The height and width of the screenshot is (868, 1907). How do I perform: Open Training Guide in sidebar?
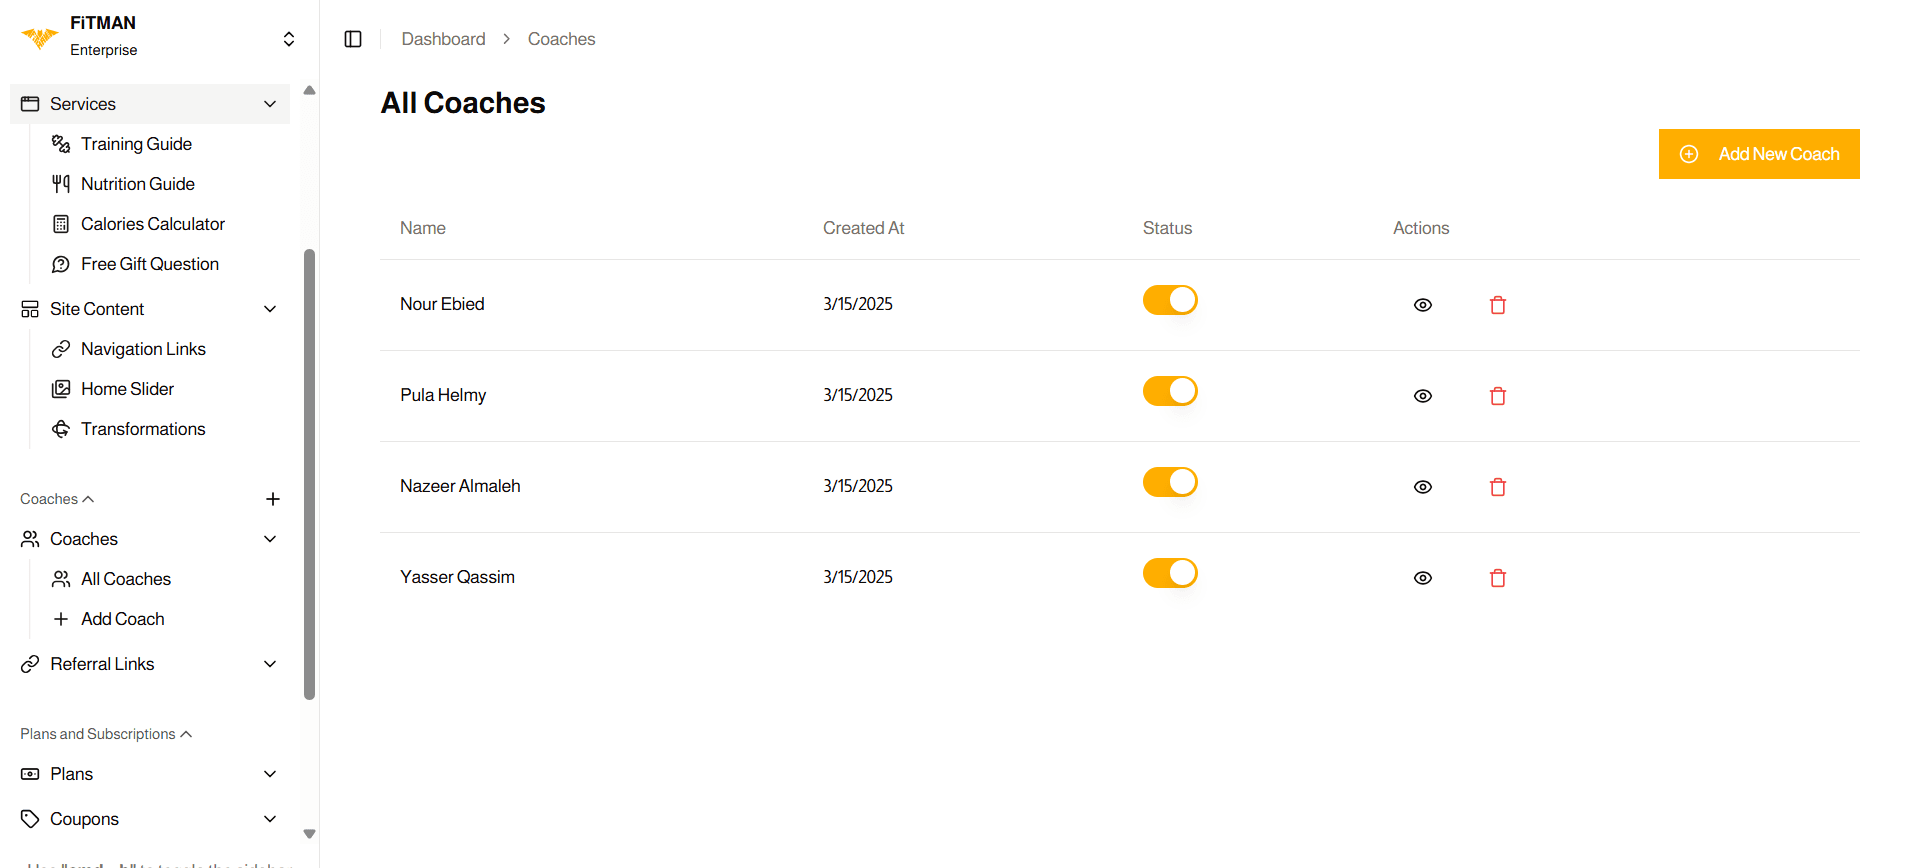[x=136, y=144]
